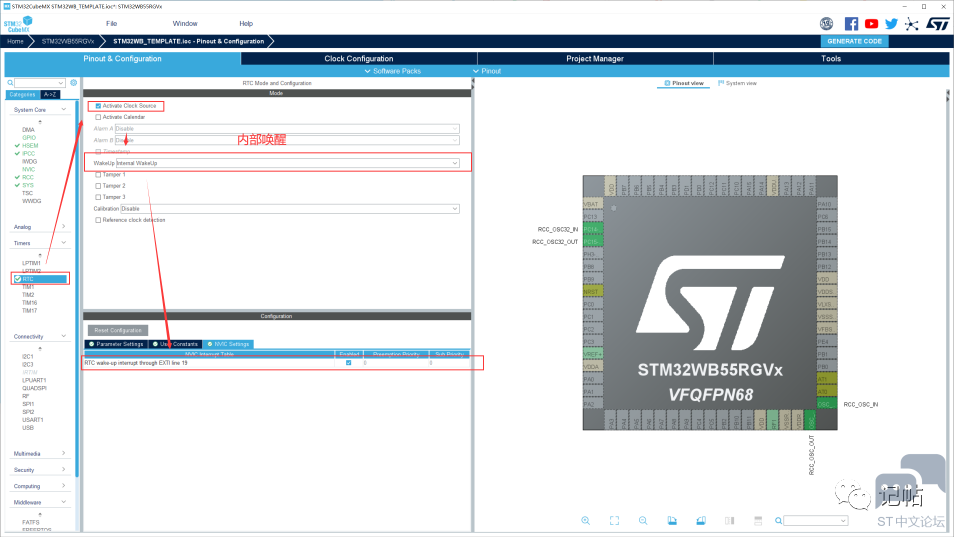Viewport: 954px width, 537px height.
Task: Select RCC in the System Core list
Action: (27, 177)
